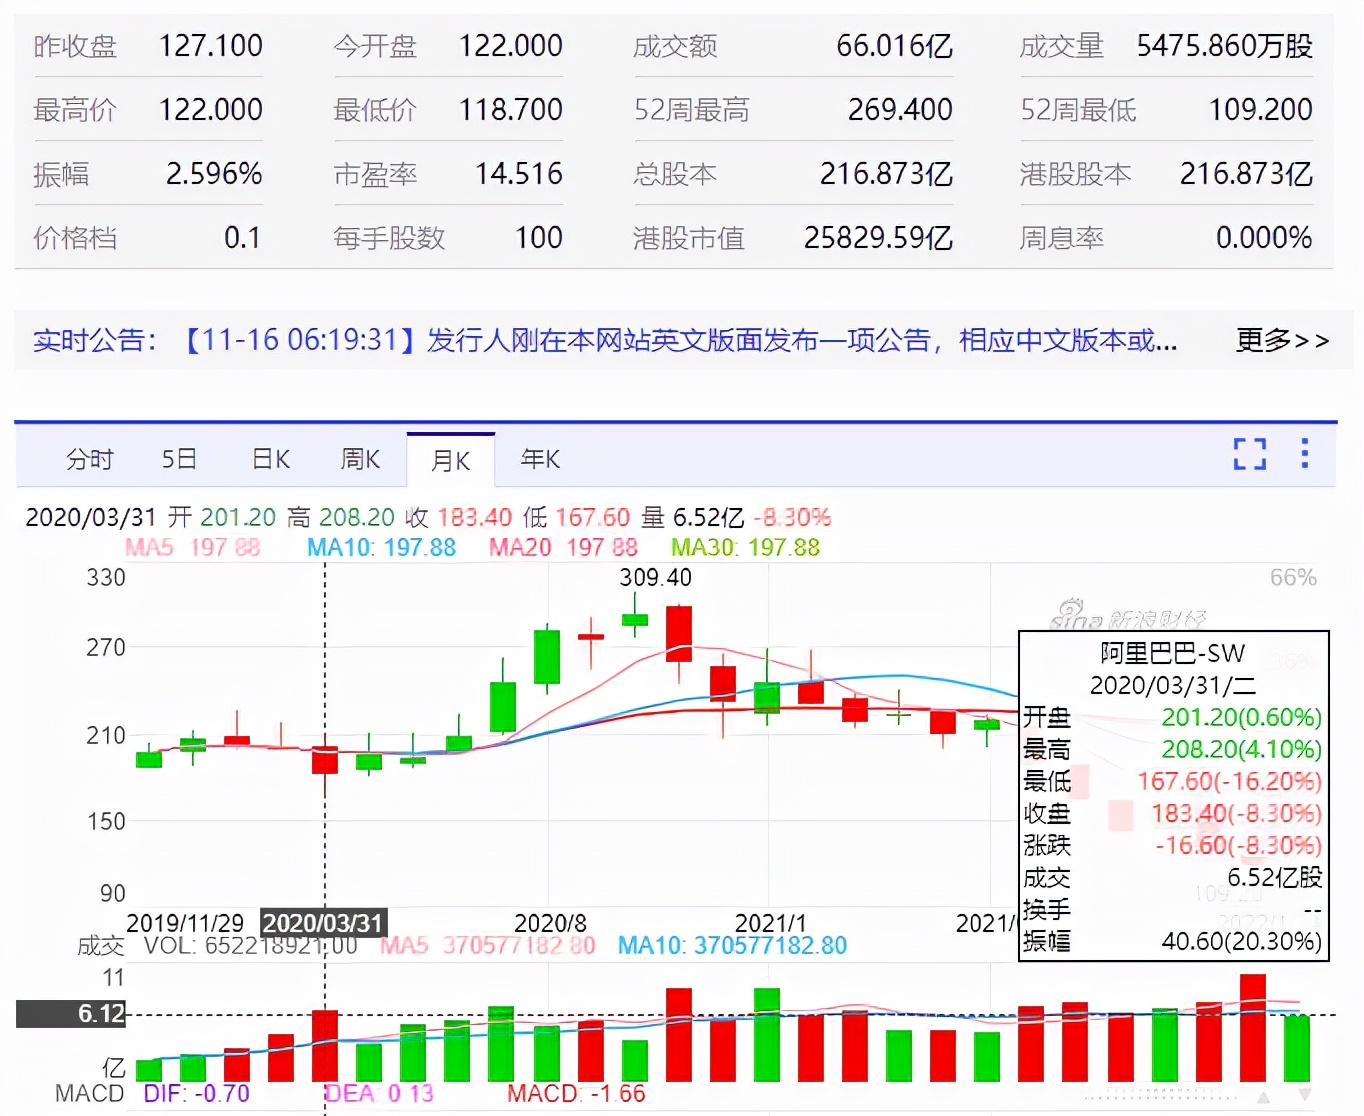
Task: Open 更多>> announcements link
Action: pos(1282,340)
